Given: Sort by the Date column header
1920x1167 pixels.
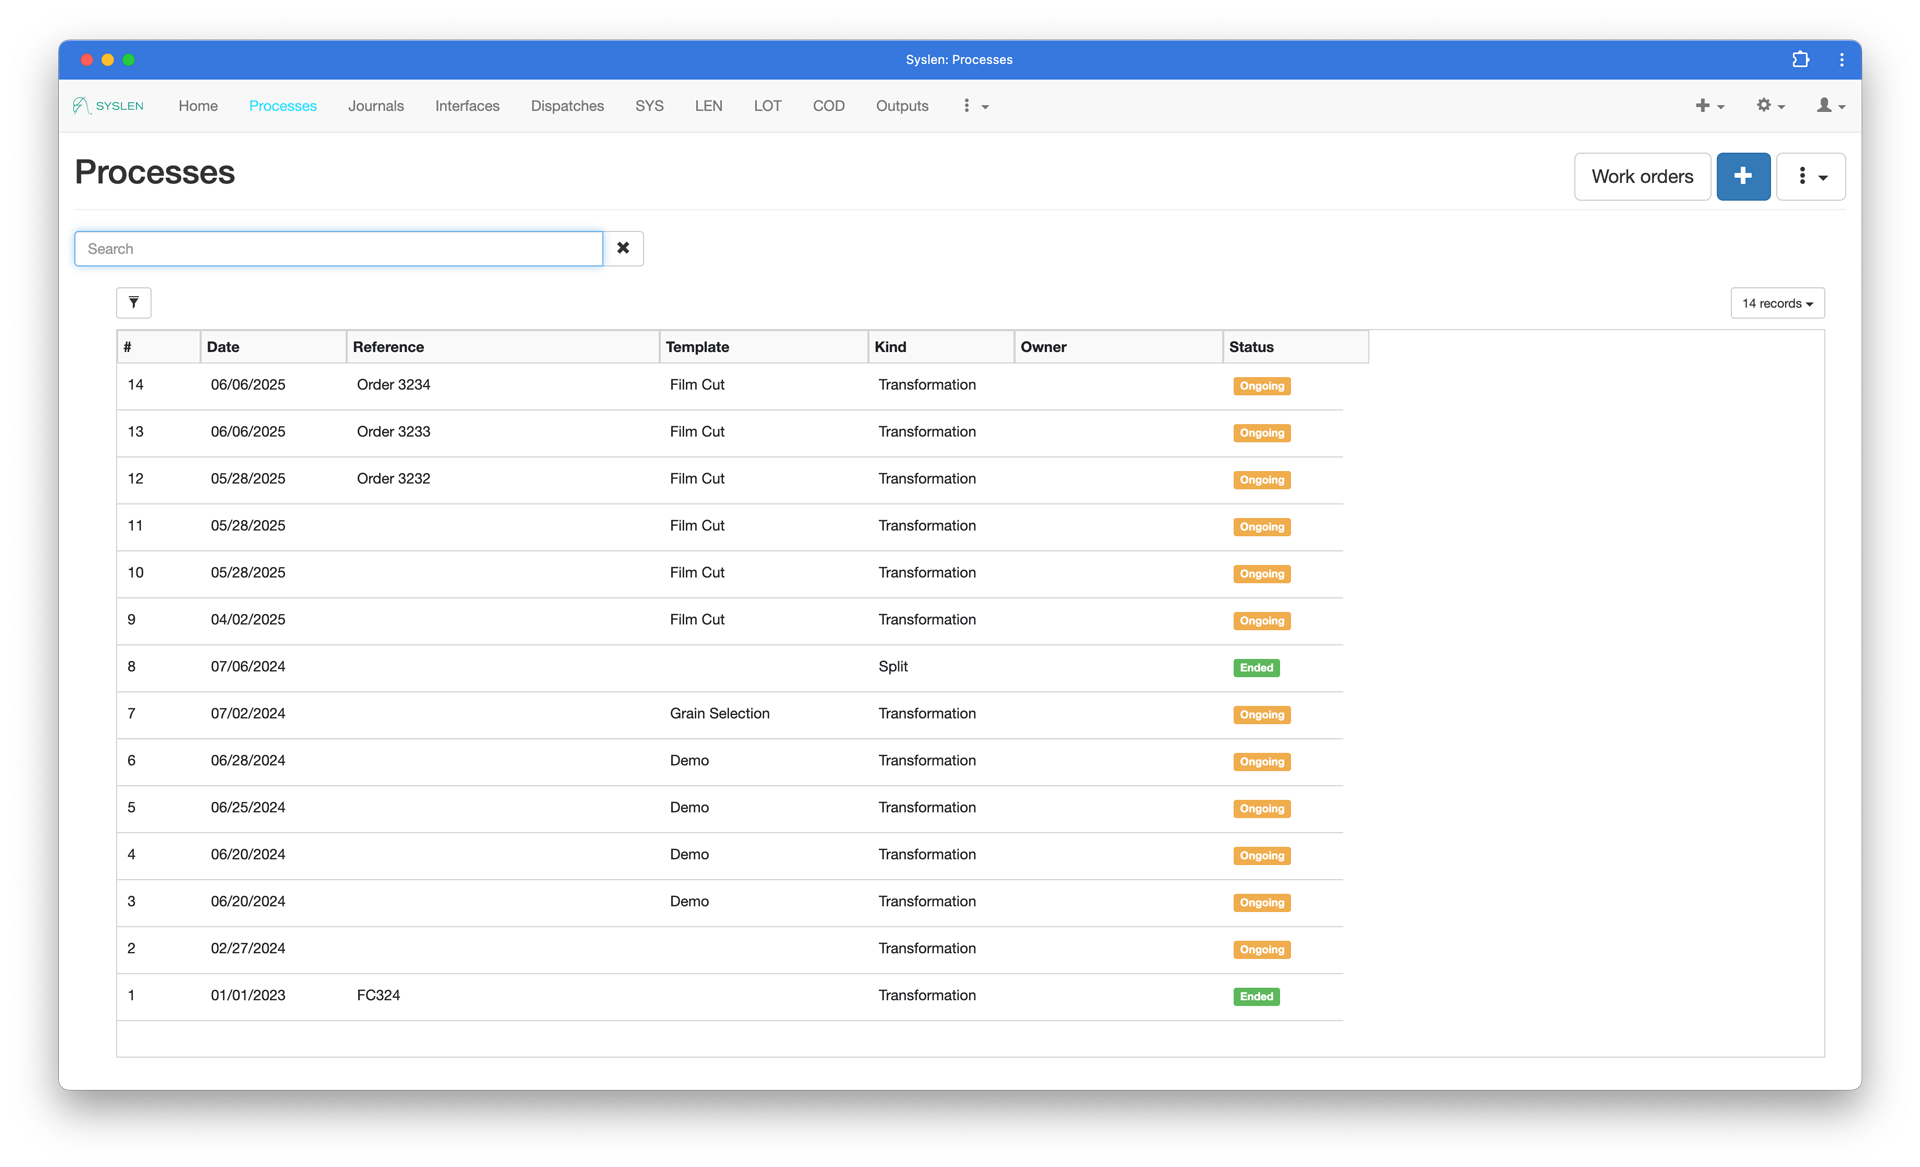Looking at the screenshot, I should click(x=223, y=347).
